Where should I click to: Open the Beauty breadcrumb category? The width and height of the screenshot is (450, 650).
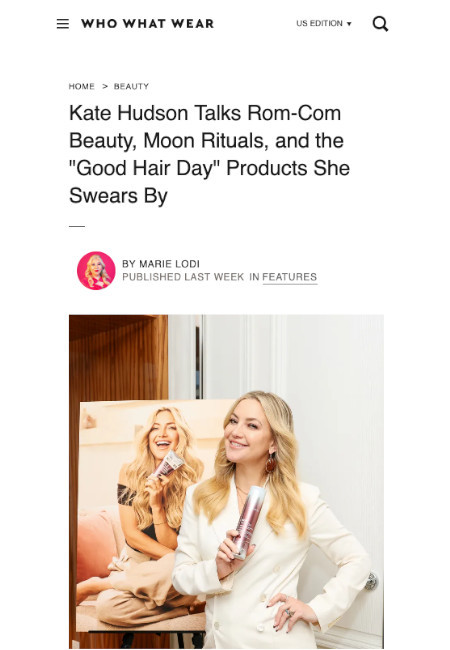[x=131, y=87]
